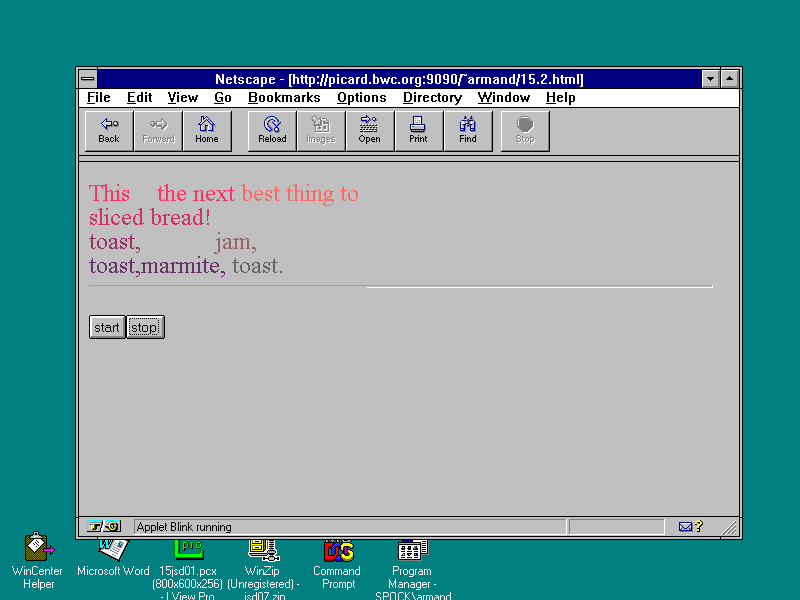Viewport: 800px width, 600px height.
Task: Open Find with the binoculars icon
Action: click(468, 131)
